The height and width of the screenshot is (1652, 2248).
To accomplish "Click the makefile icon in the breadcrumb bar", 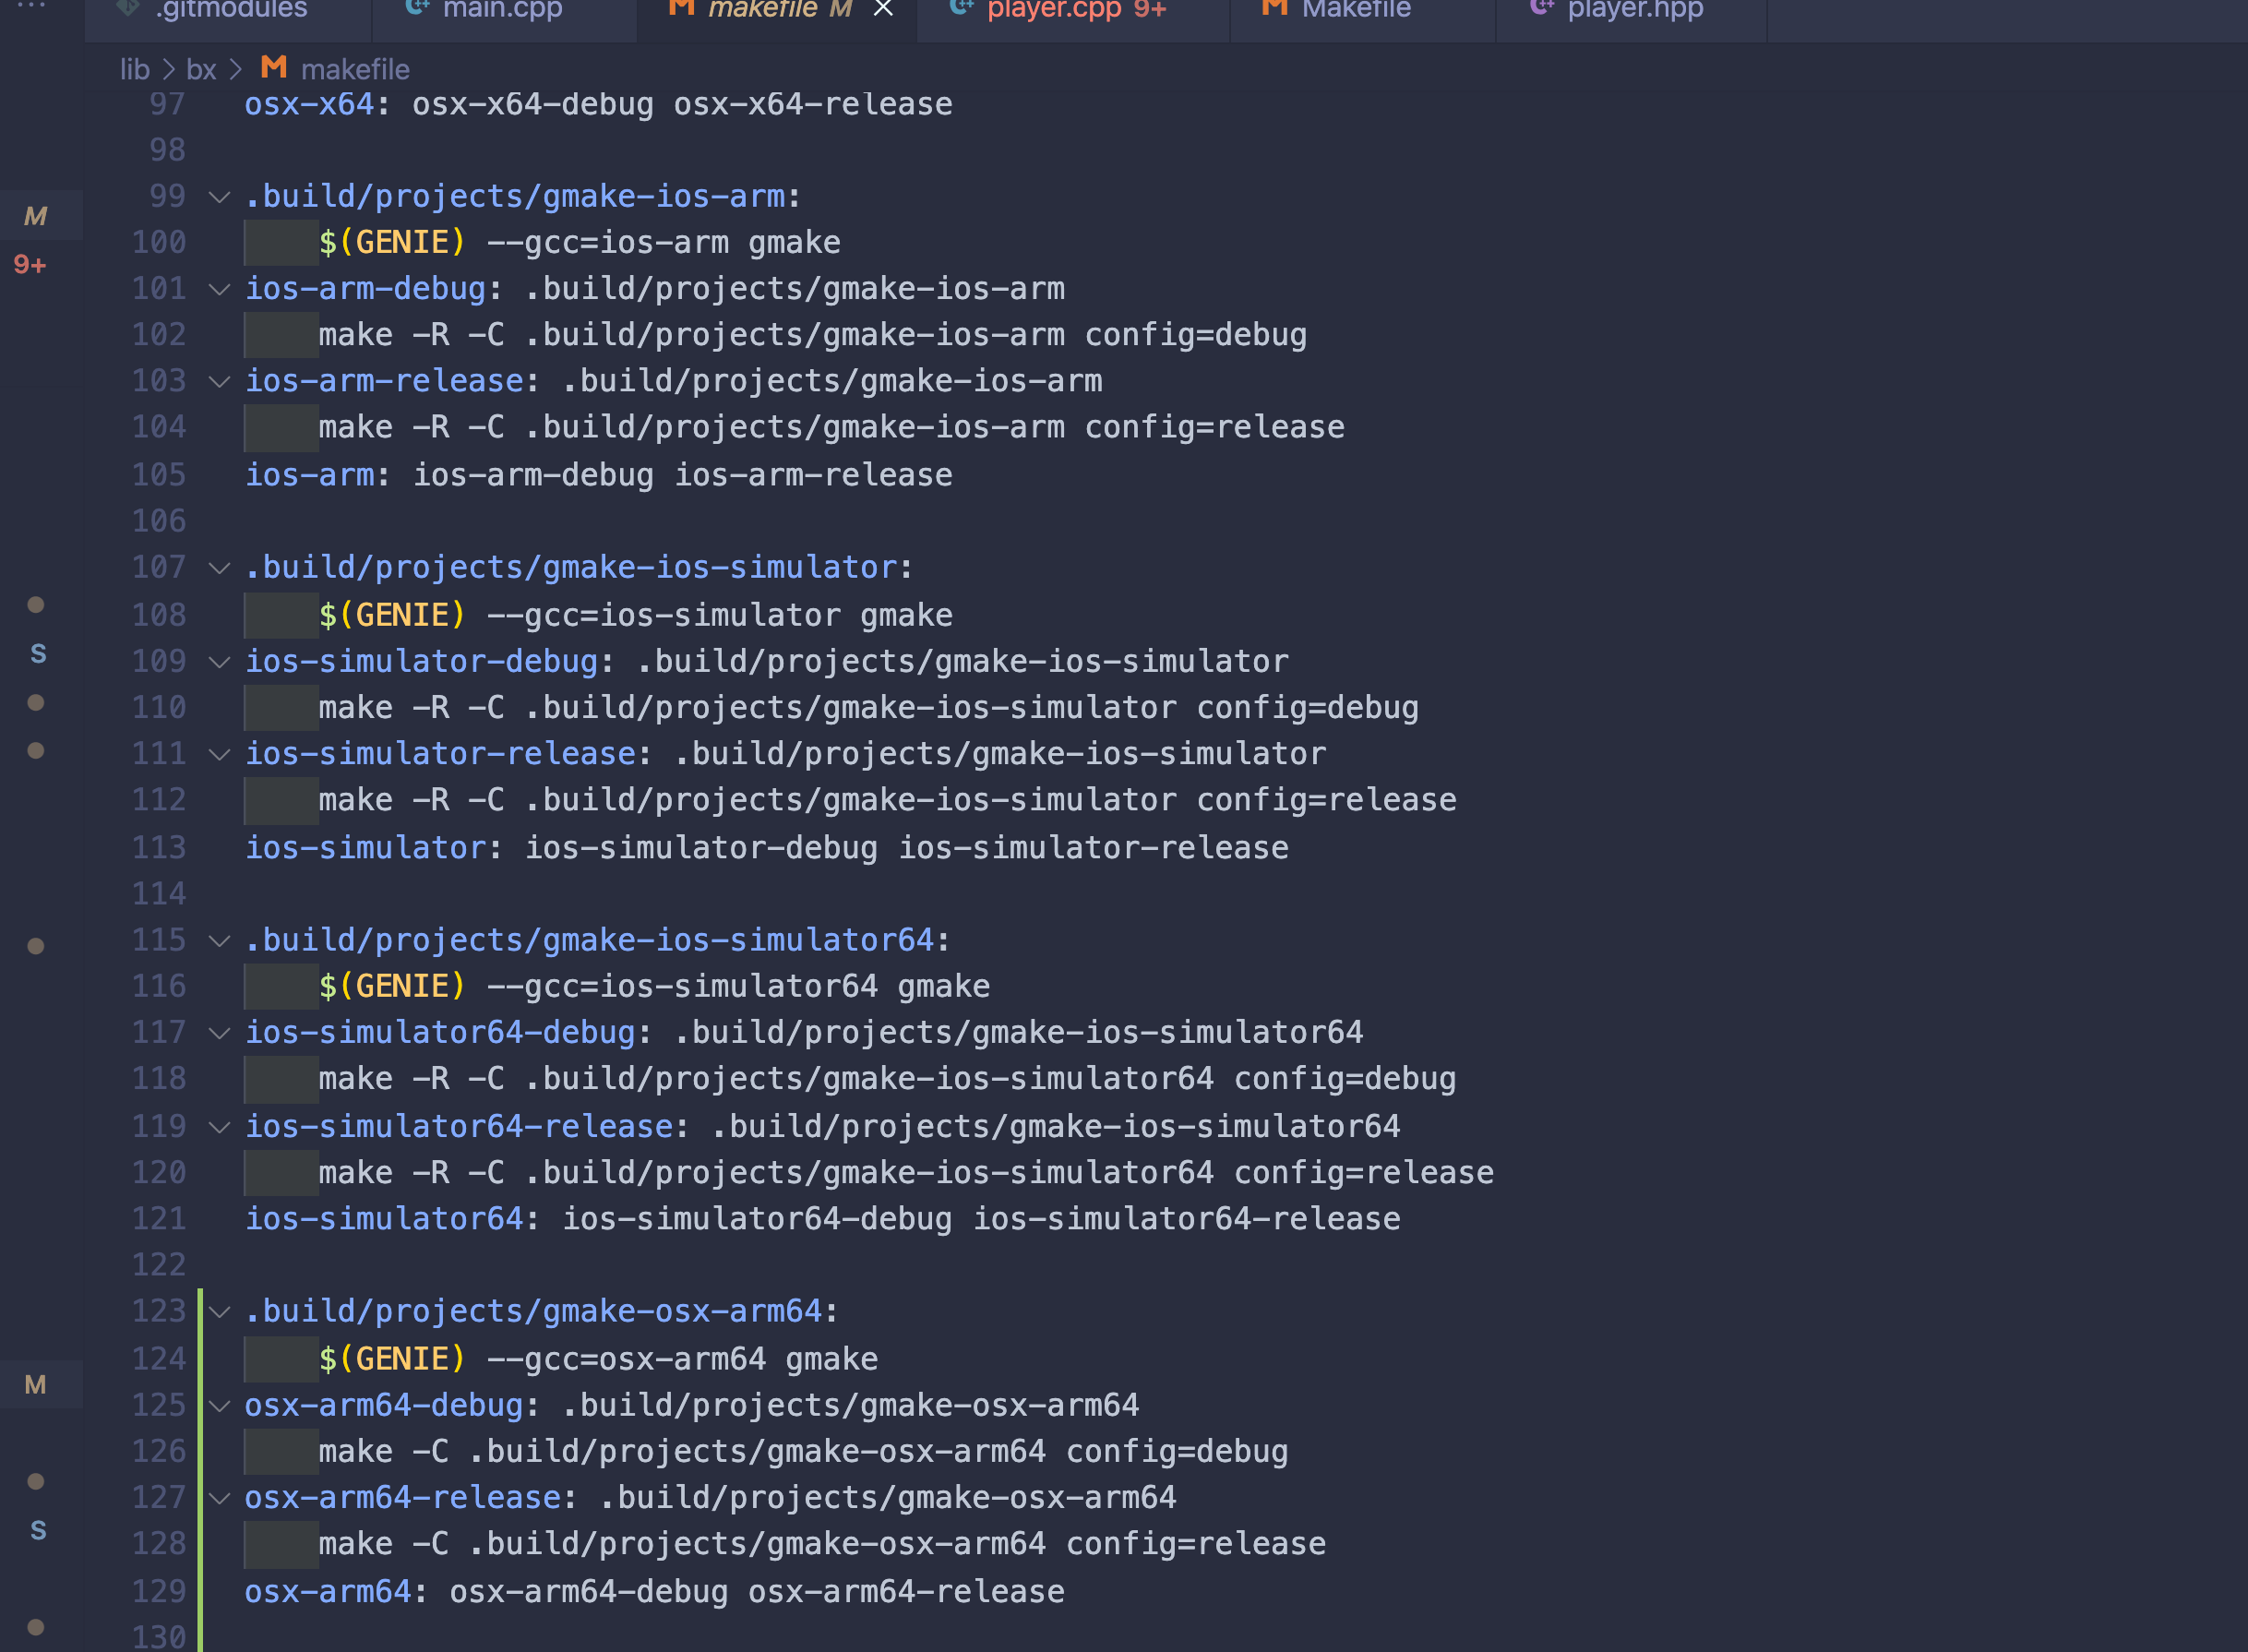I will pos(272,68).
